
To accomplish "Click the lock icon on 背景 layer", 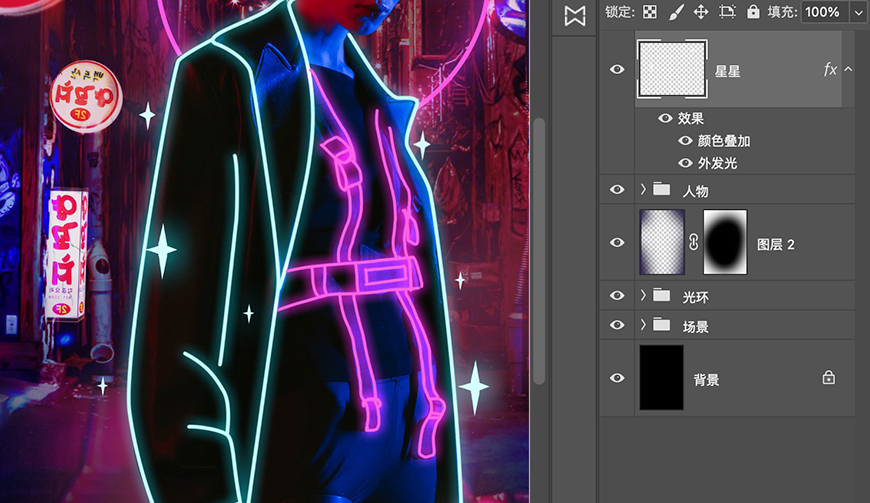I will [828, 378].
